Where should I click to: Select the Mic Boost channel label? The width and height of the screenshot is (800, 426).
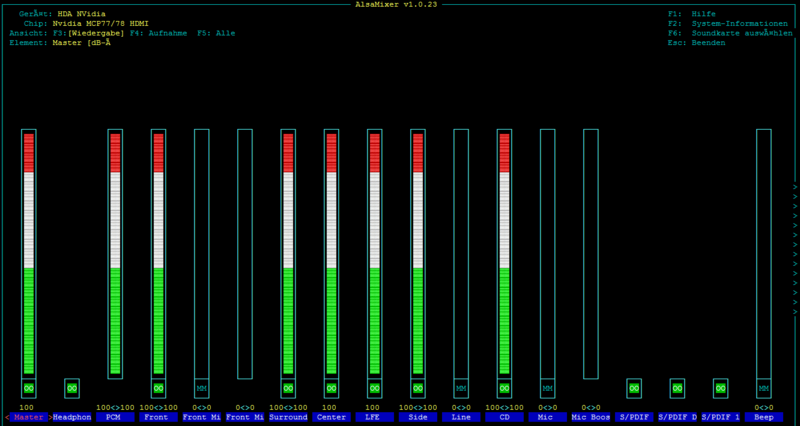point(590,417)
